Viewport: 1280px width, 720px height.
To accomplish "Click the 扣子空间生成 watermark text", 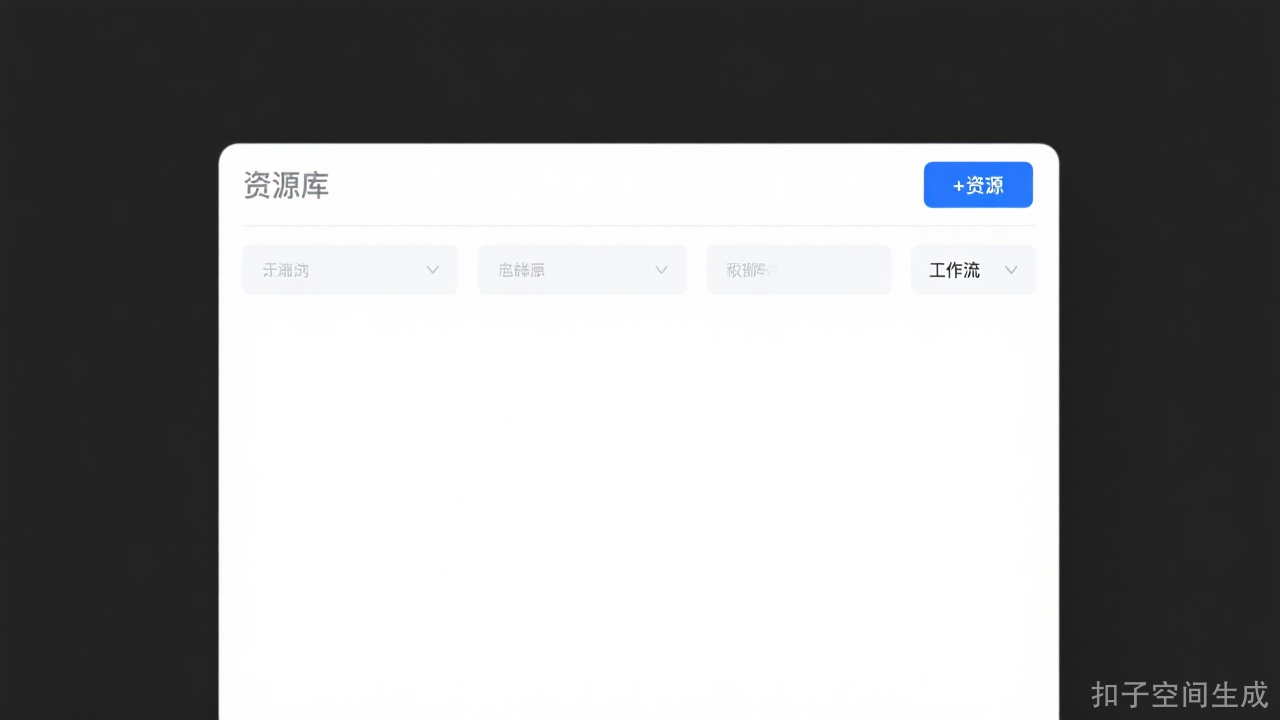I will pos(1179,694).
